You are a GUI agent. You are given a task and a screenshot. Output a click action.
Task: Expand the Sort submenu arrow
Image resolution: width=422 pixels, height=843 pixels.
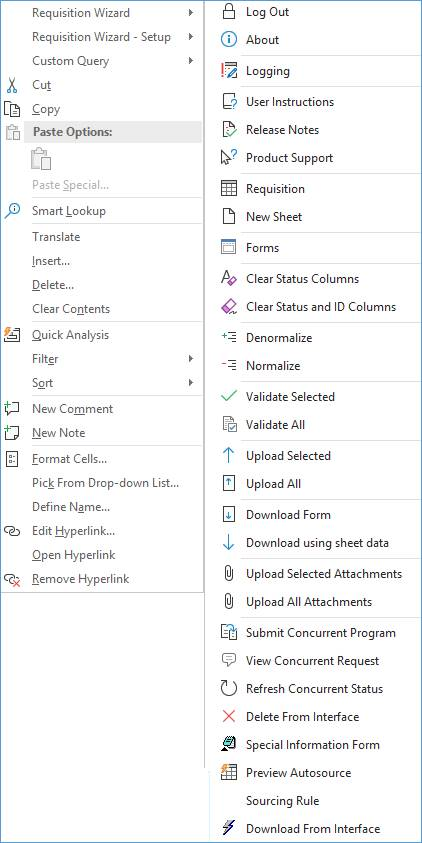coord(191,383)
